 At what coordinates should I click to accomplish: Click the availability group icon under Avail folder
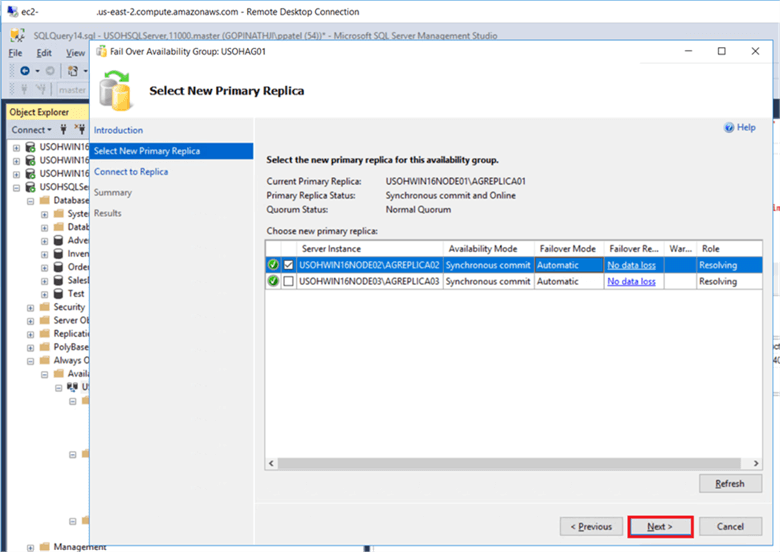coord(72,387)
